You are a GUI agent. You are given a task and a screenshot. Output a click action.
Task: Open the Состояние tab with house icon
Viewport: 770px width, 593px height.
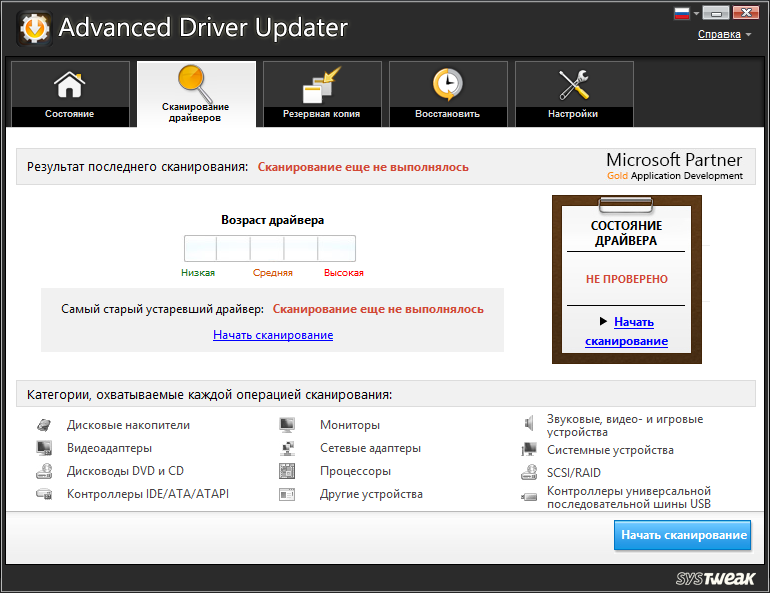point(70,94)
